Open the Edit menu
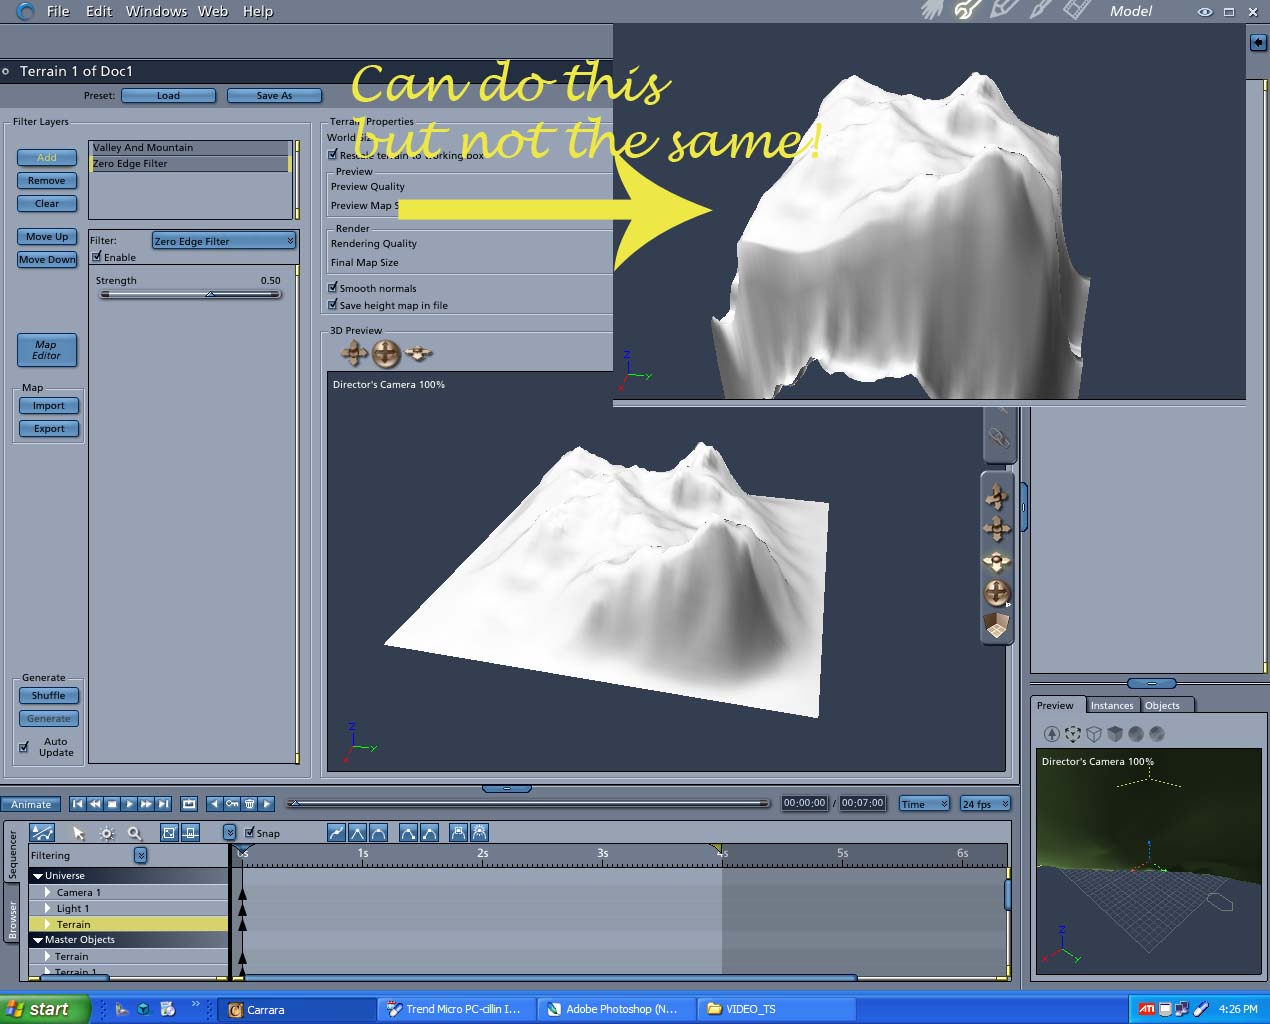 click(98, 11)
